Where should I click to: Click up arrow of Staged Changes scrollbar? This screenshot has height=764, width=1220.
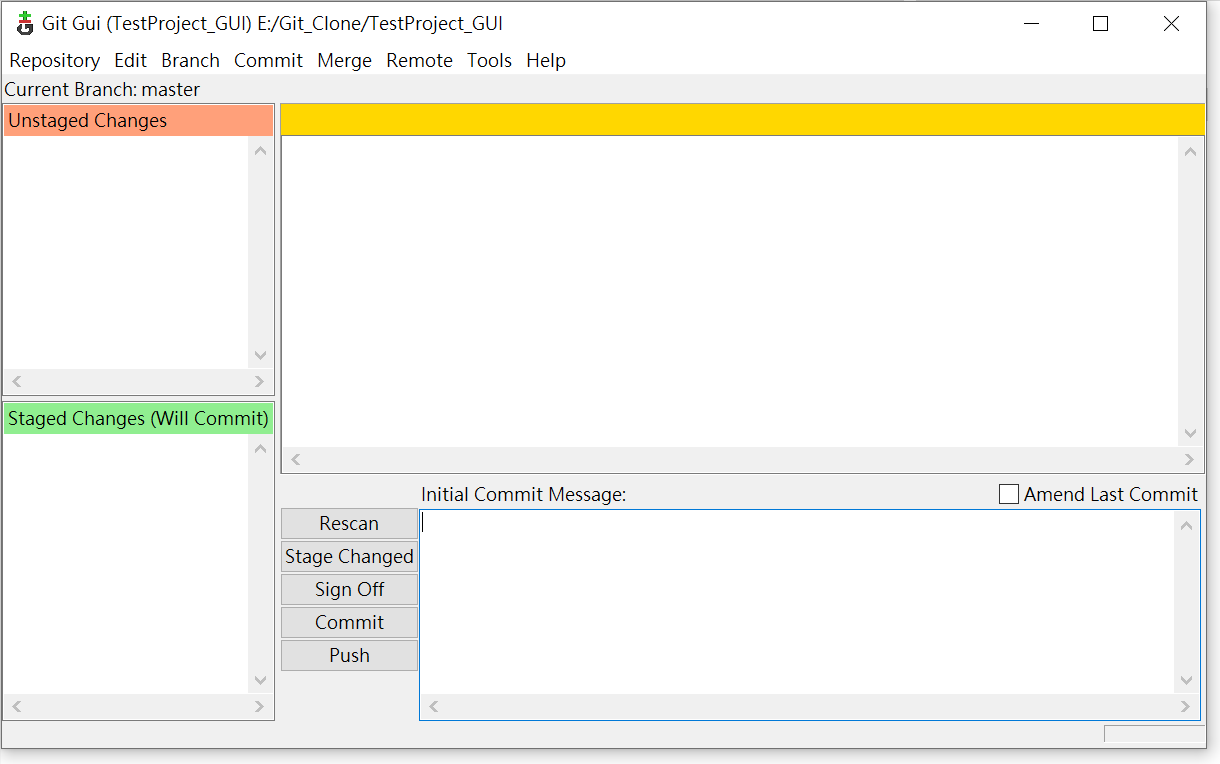[x=261, y=449]
